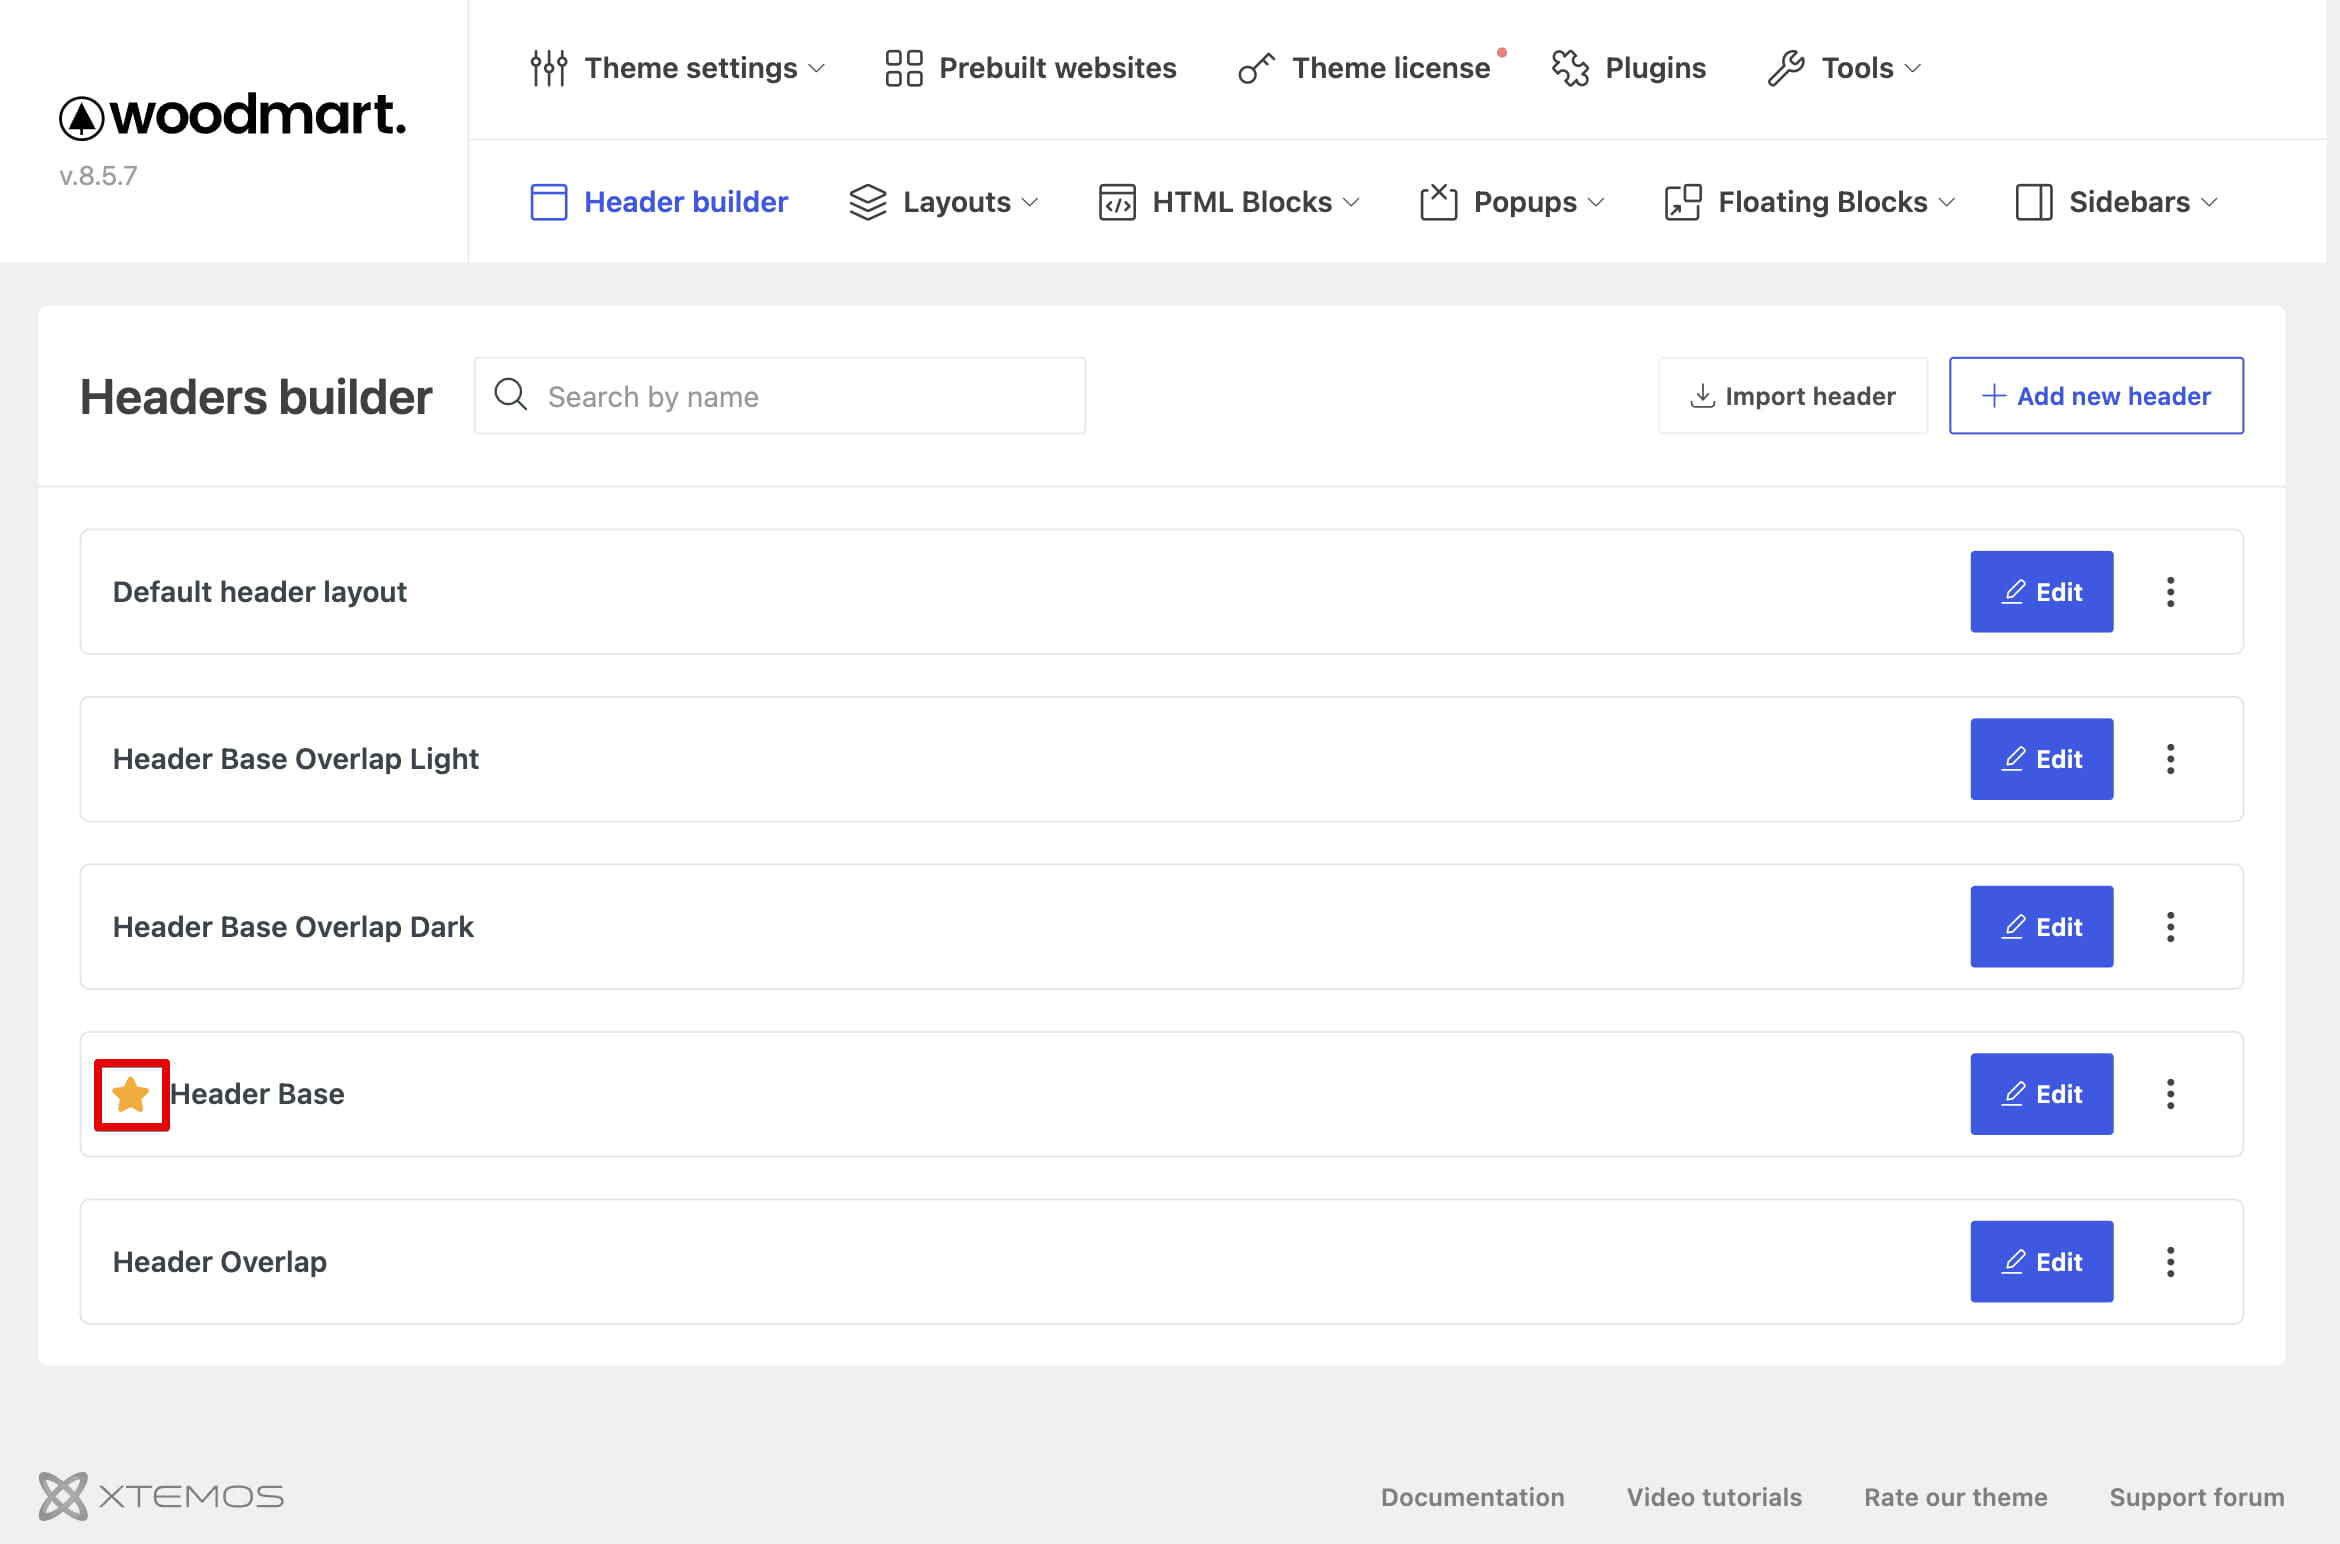
Task: Expand the Tools dropdown menu
Action: point(1845,68)
